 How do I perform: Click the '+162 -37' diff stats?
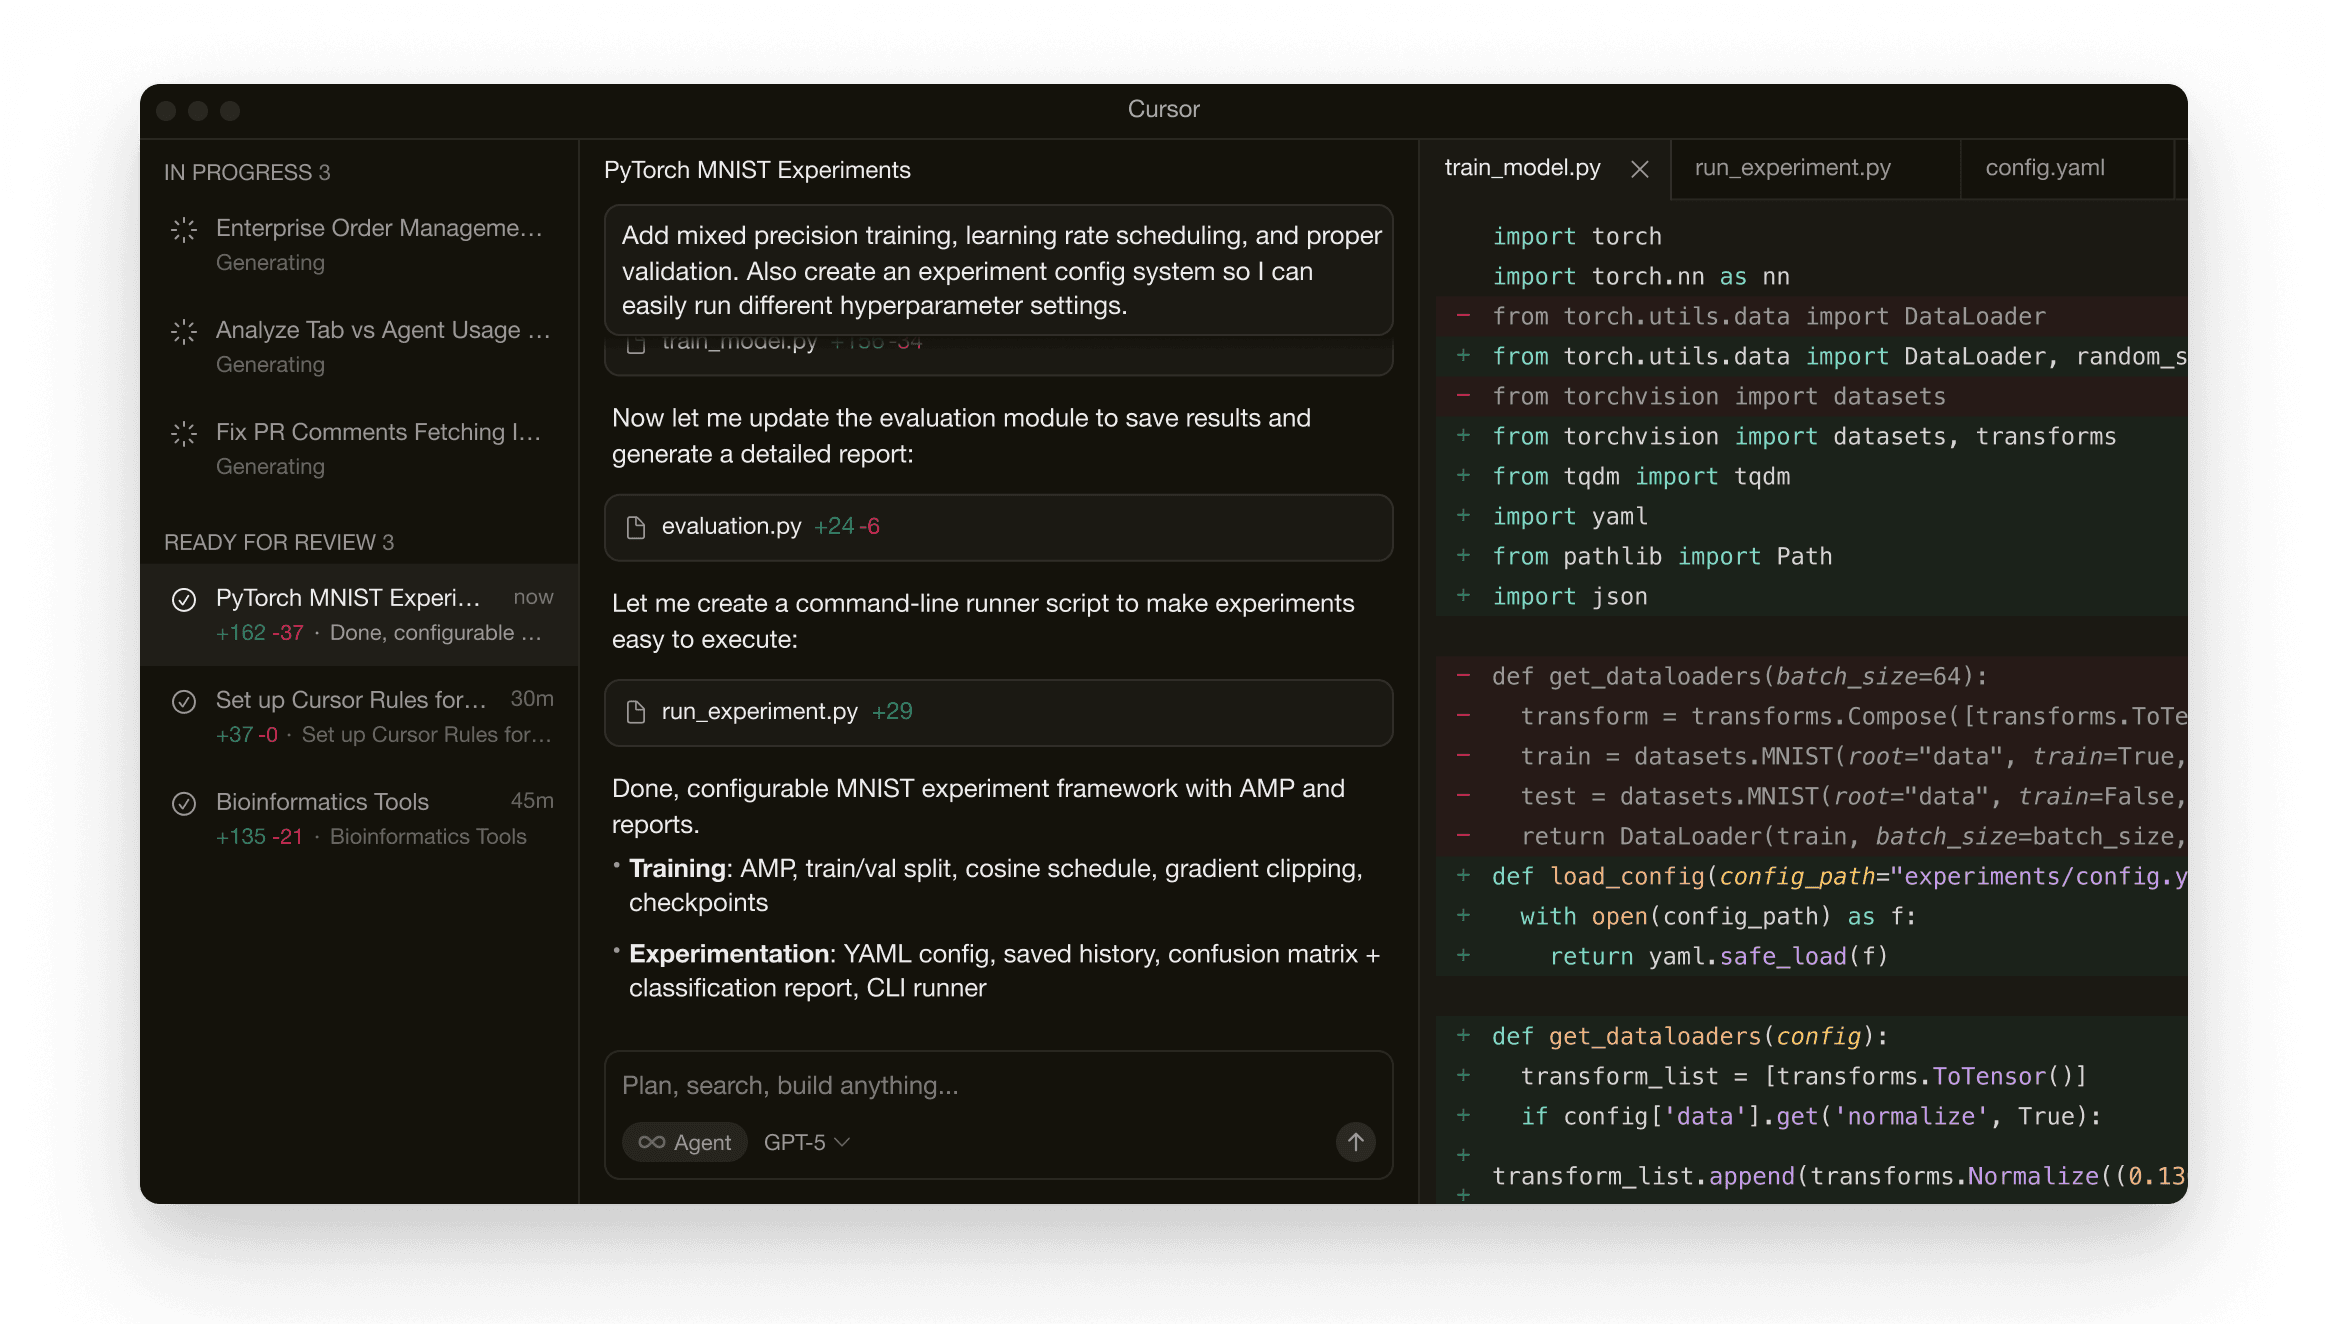coord(260,633)
